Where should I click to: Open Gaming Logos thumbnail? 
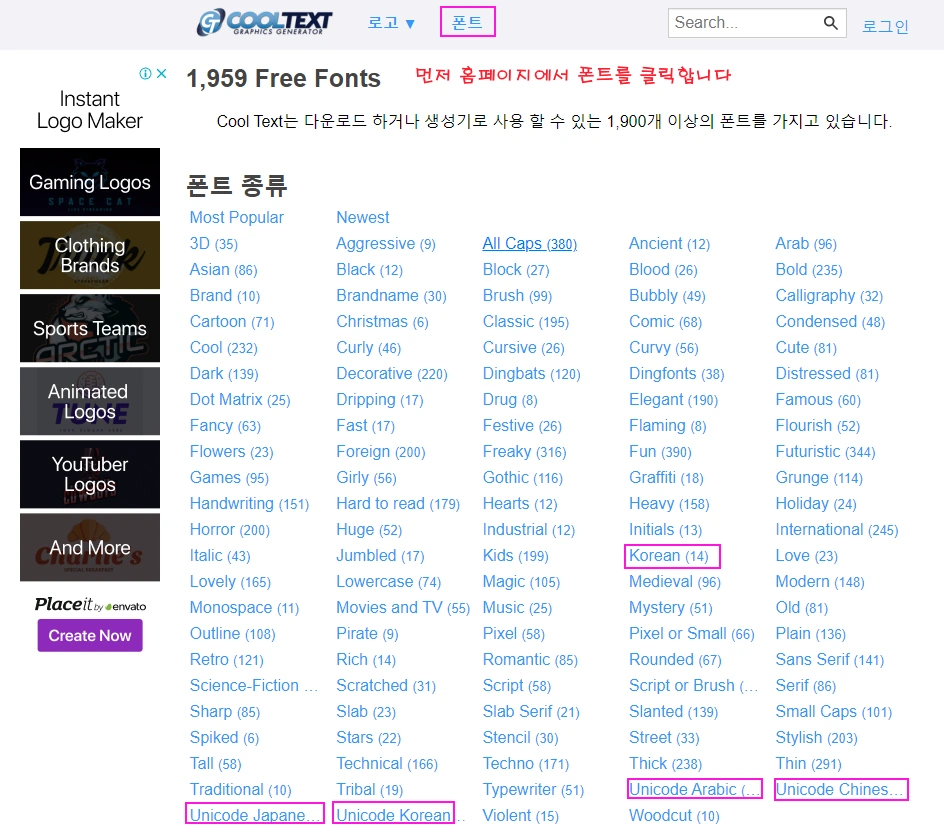pos(90,182)
